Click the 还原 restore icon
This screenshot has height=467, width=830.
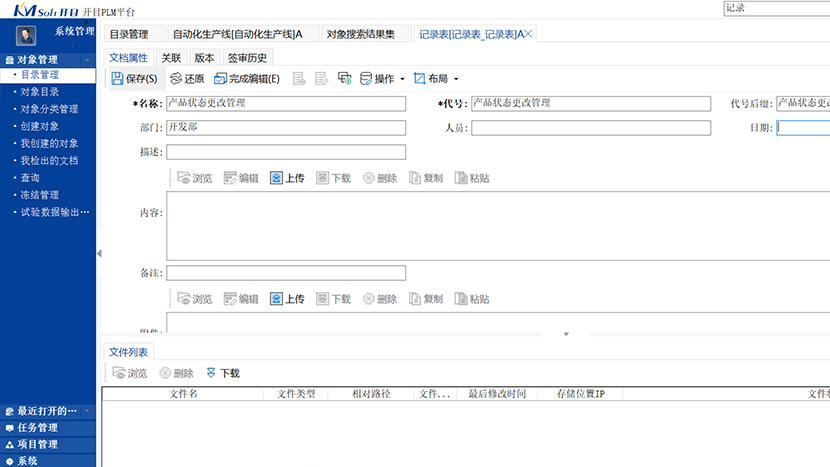[176, 78]
